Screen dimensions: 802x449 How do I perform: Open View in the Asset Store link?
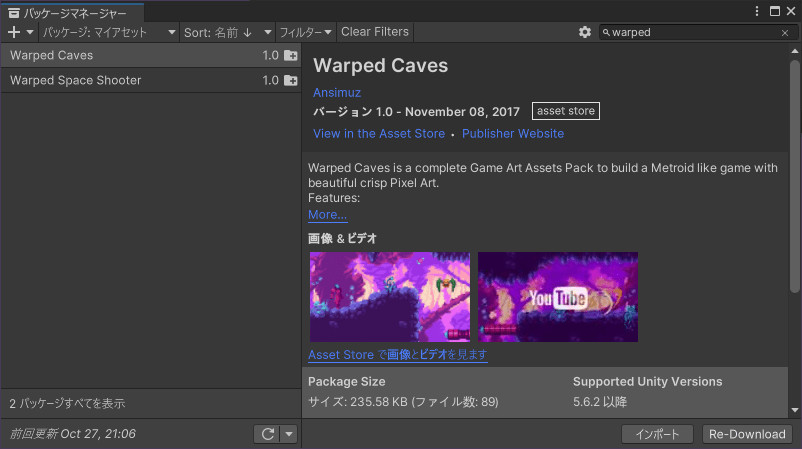pos(379,133)
